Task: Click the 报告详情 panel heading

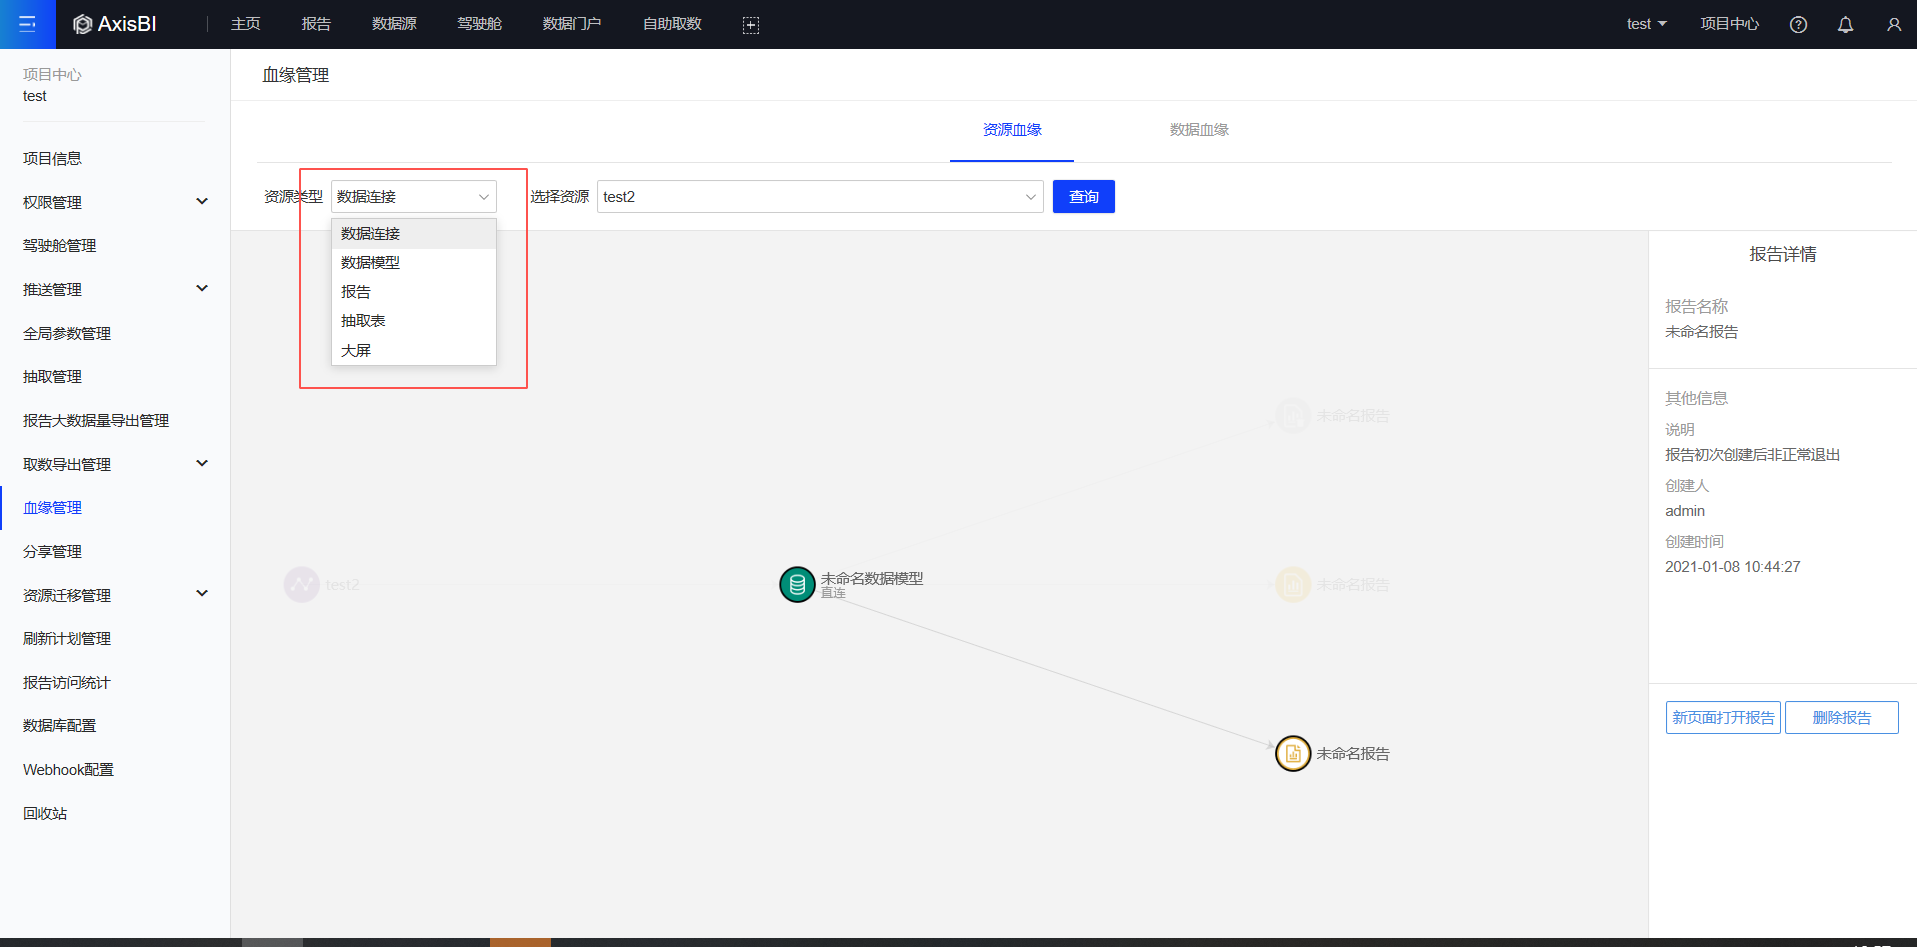Action: tap(1783, 254)
